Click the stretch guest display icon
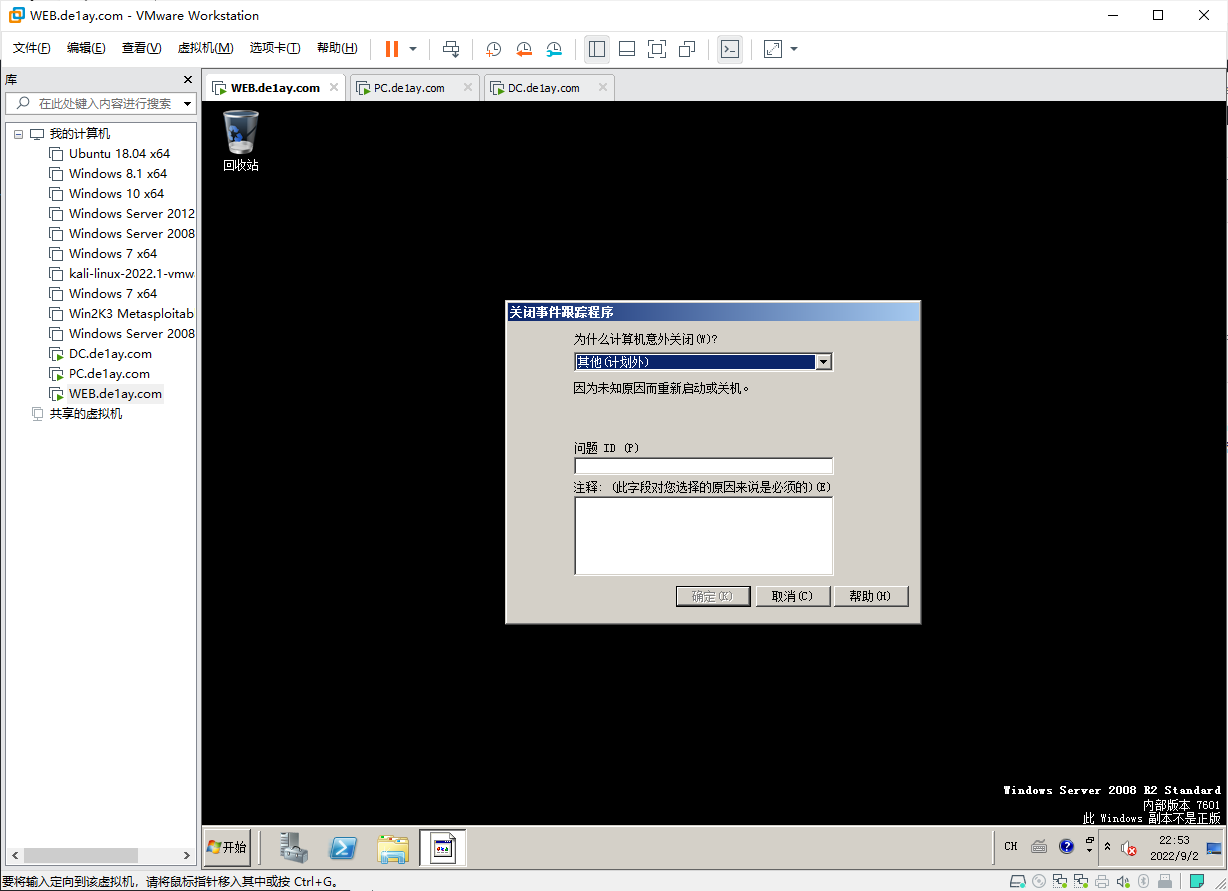The image size is (1228, 891). click(x=773, y=49)
